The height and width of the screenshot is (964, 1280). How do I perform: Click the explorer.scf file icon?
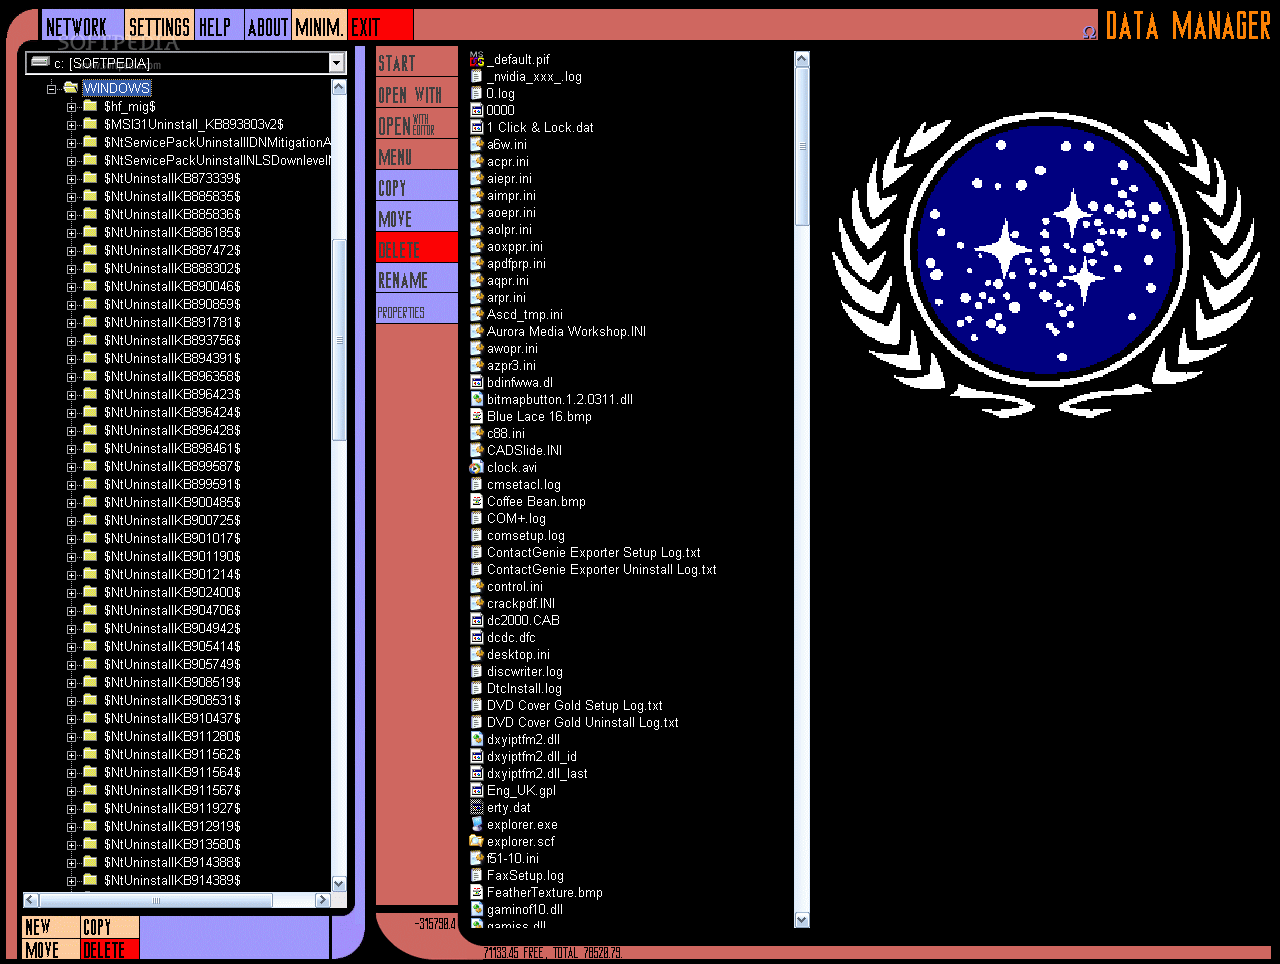point(477,841)
